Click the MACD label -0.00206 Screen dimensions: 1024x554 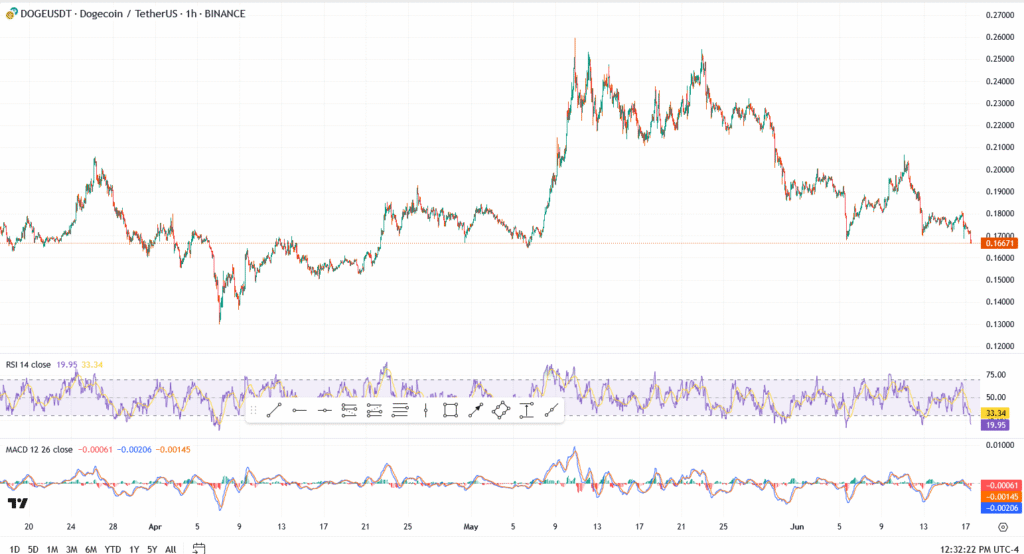tap(1001, 508)
